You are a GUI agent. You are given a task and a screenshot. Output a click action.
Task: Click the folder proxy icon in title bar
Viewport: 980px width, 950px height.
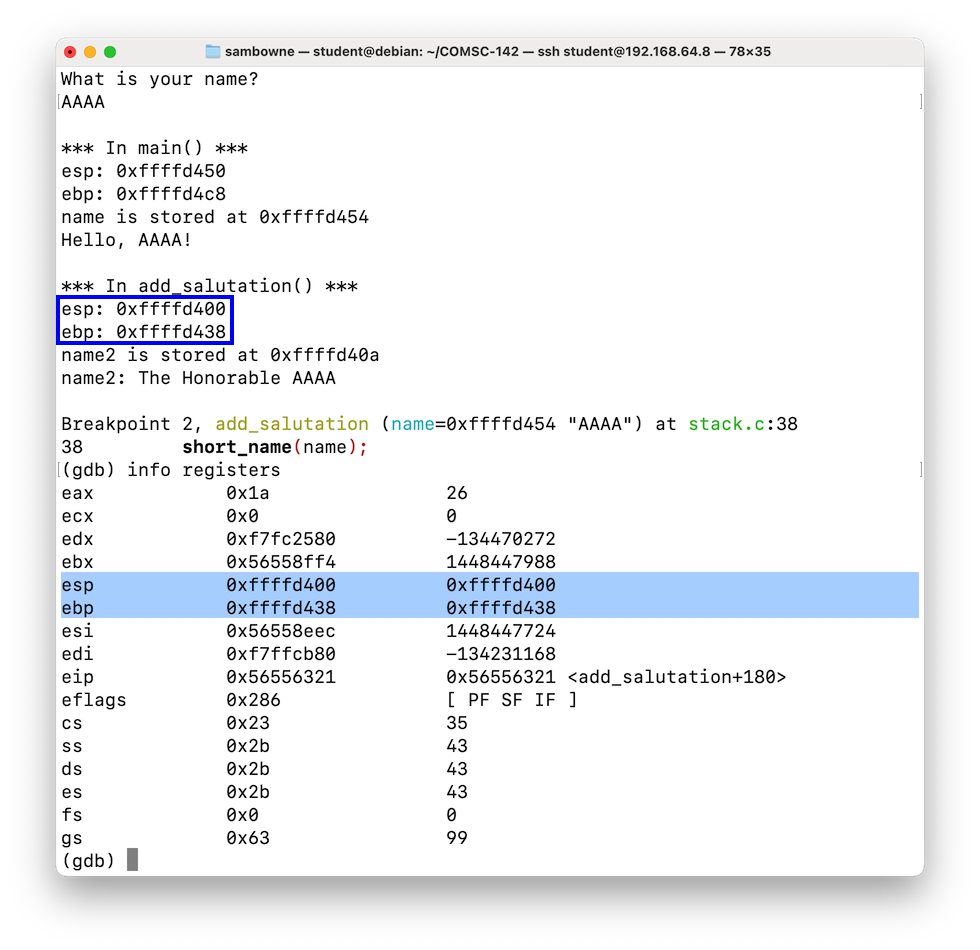click(x=212, y=51)
